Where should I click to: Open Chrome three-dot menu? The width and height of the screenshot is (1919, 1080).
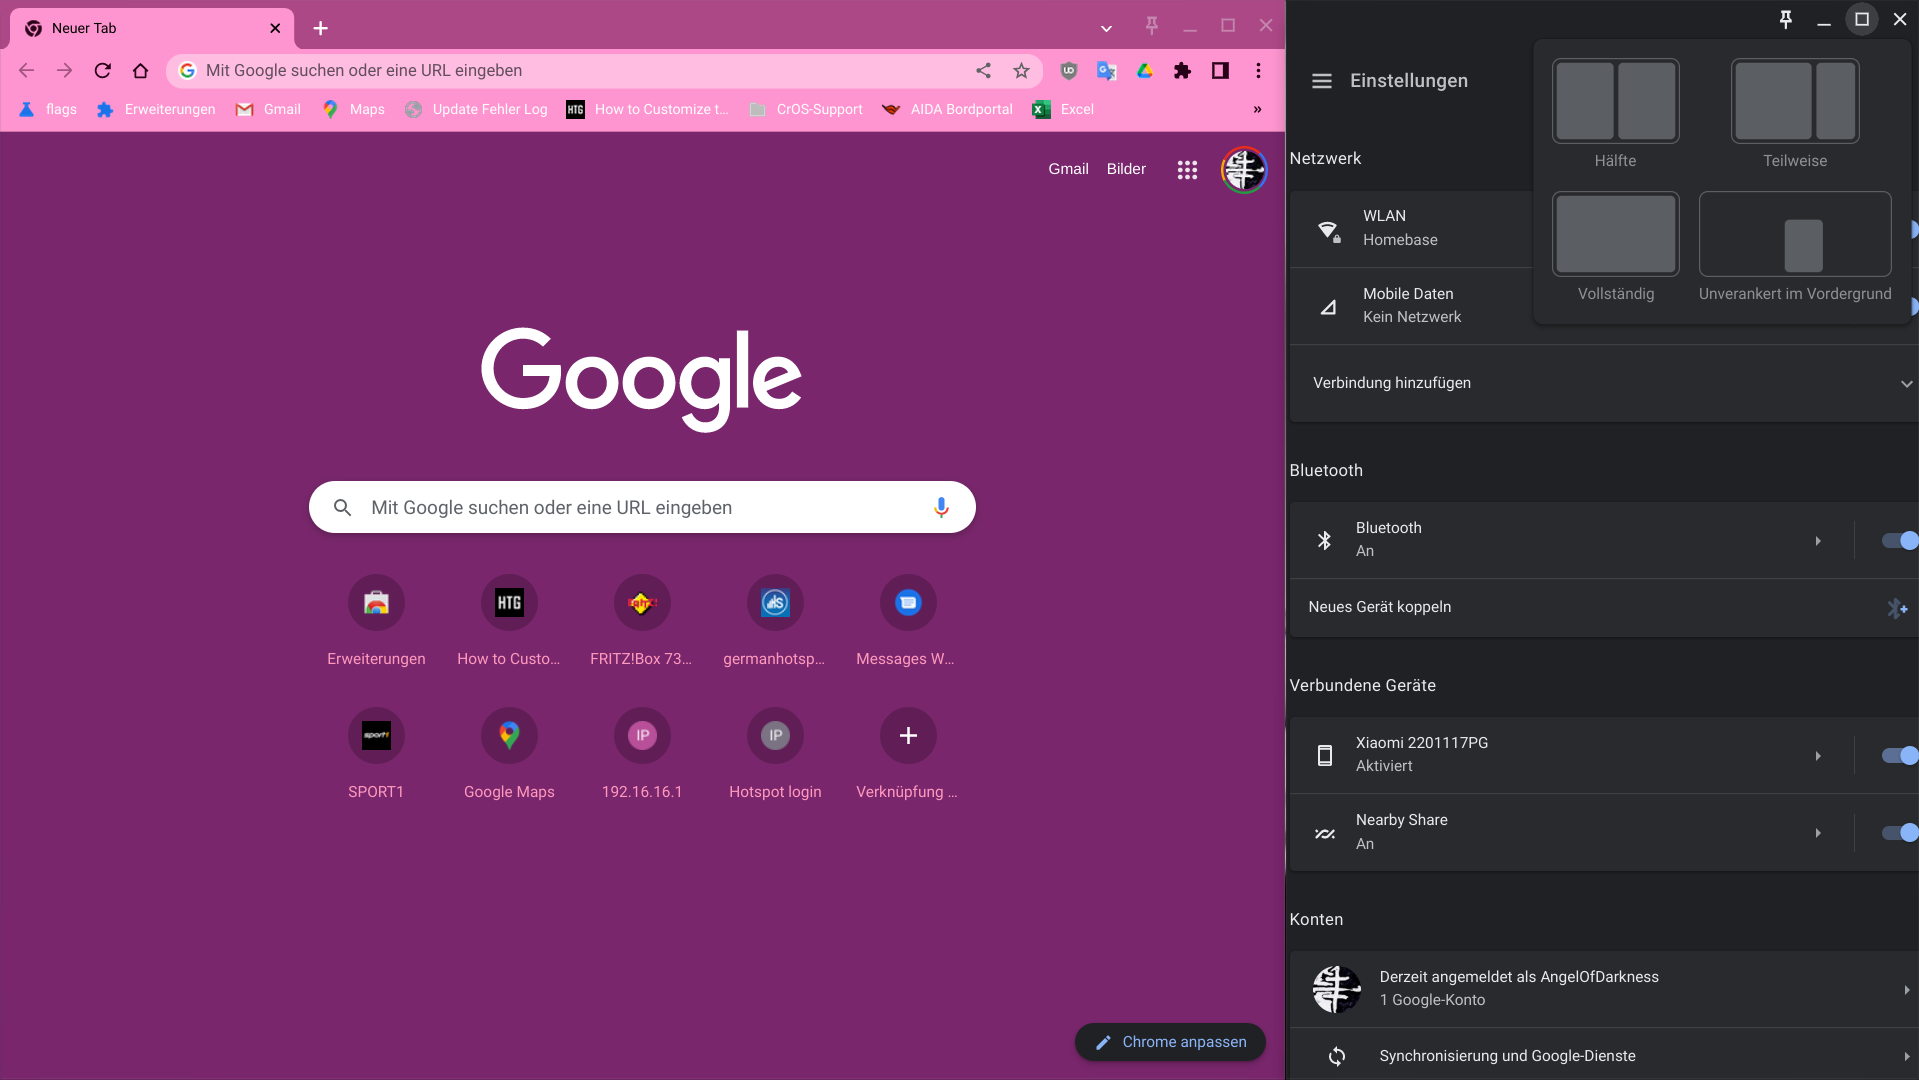pos(1258,71)
